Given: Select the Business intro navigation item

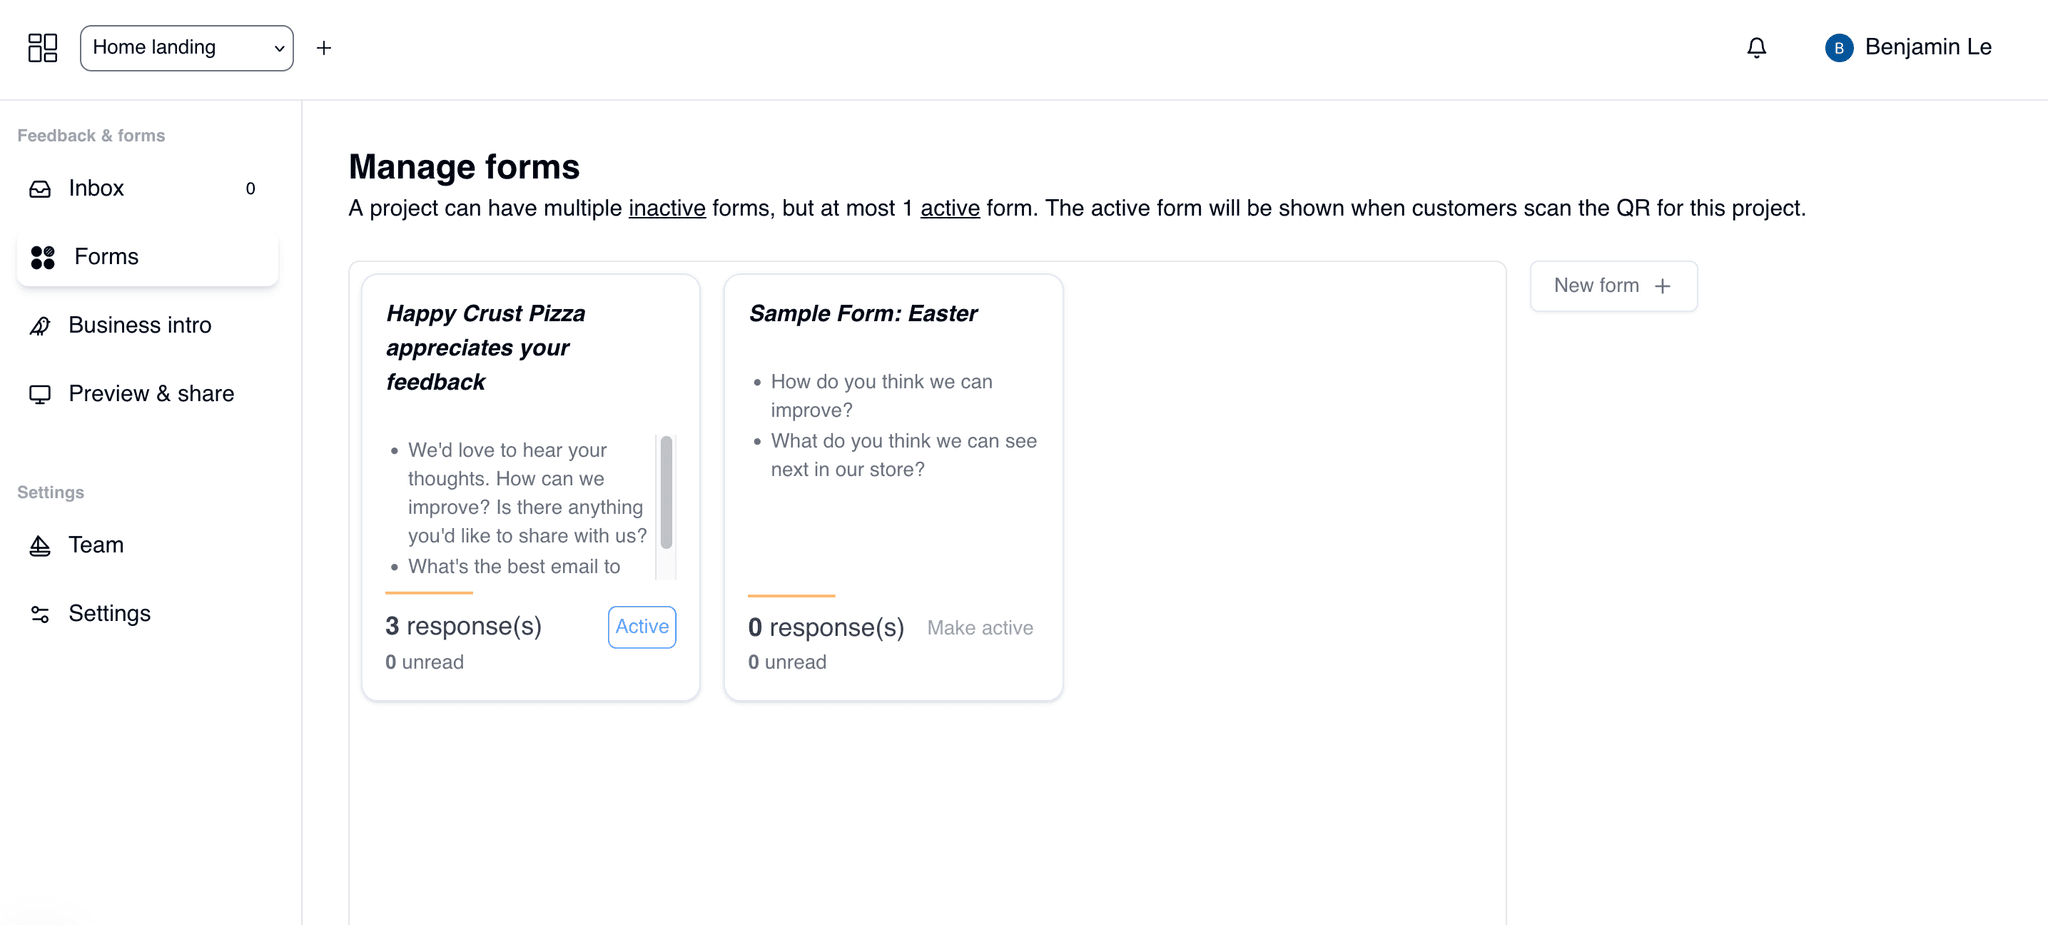Looking at the screenshot, I should click(x=139, y=325).
